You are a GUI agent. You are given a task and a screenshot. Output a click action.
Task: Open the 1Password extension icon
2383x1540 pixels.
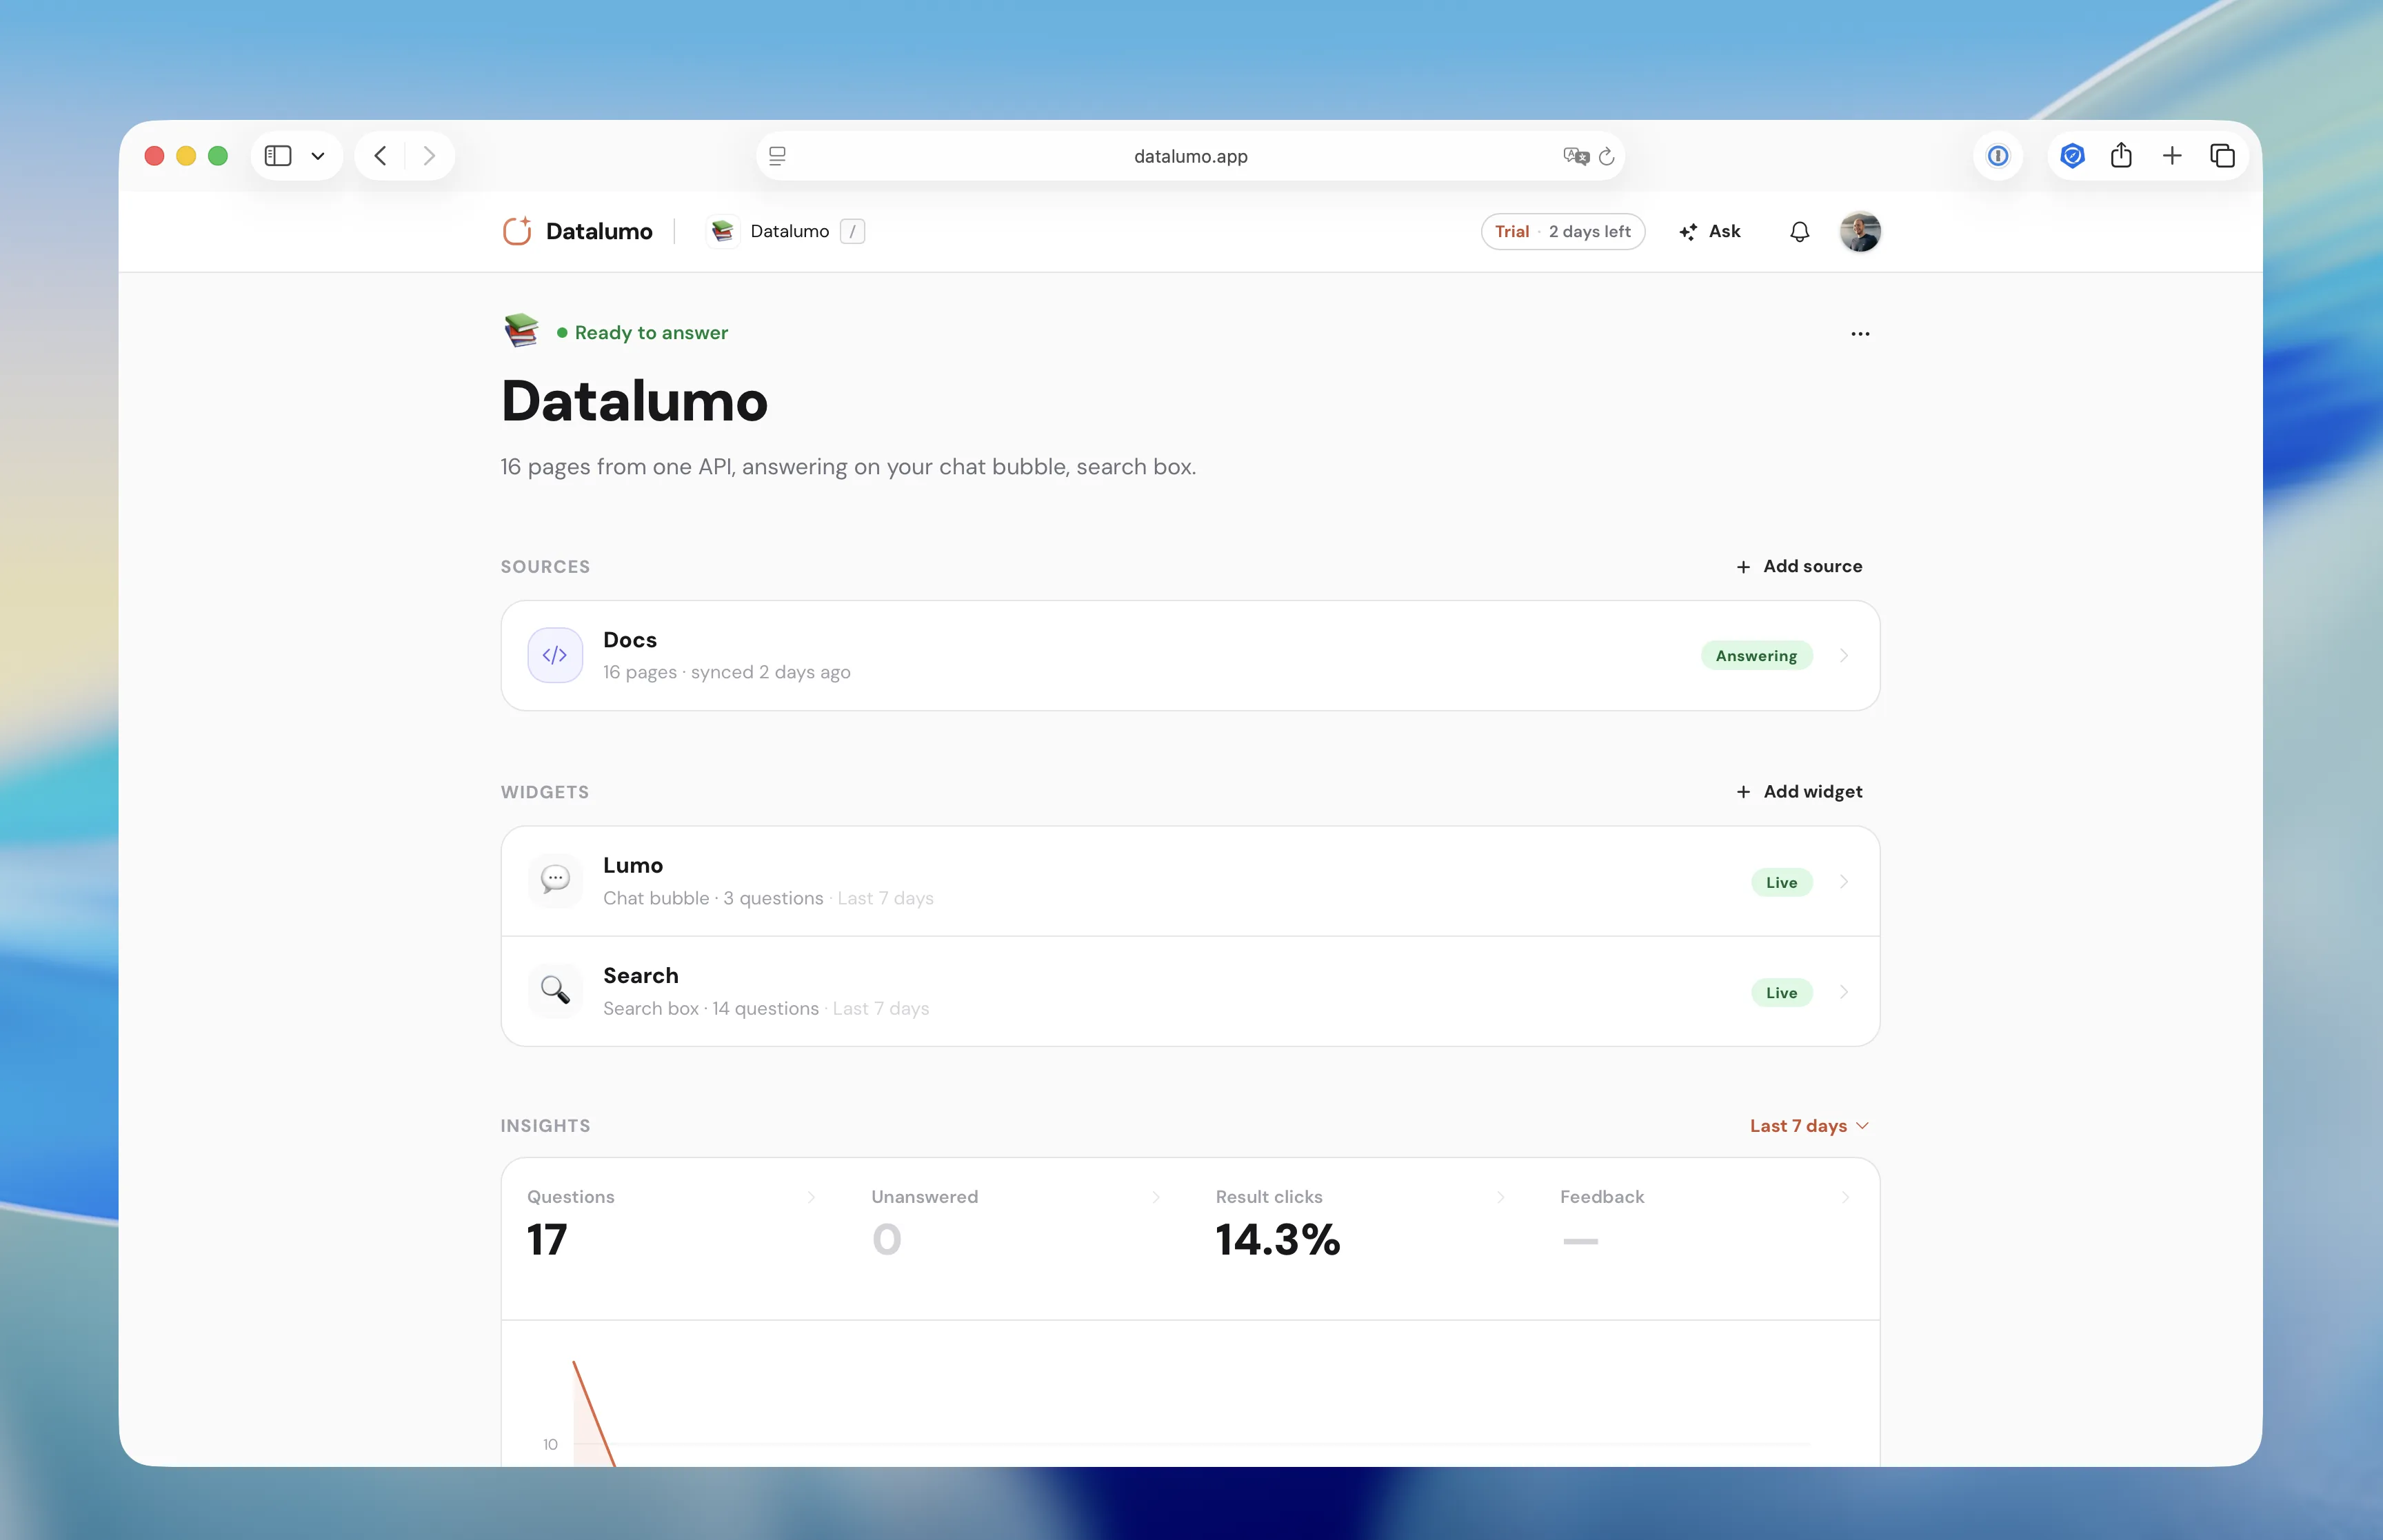[x=1998, y=156]
